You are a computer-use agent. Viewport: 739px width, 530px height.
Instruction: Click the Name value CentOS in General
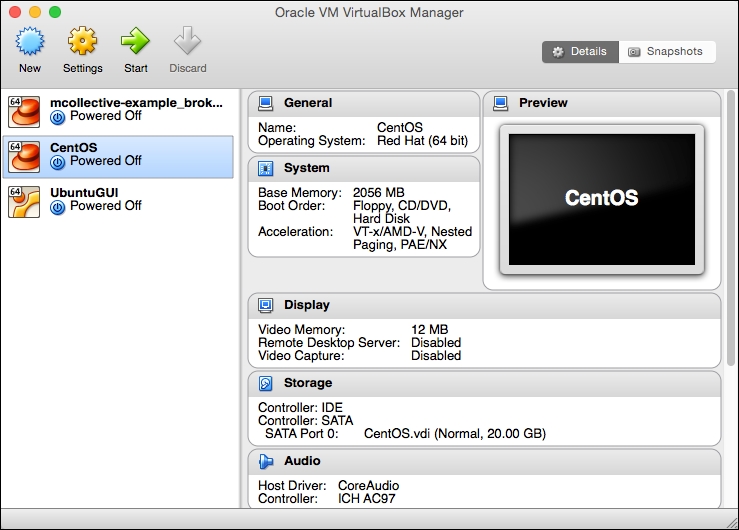[x=400, y=128]
